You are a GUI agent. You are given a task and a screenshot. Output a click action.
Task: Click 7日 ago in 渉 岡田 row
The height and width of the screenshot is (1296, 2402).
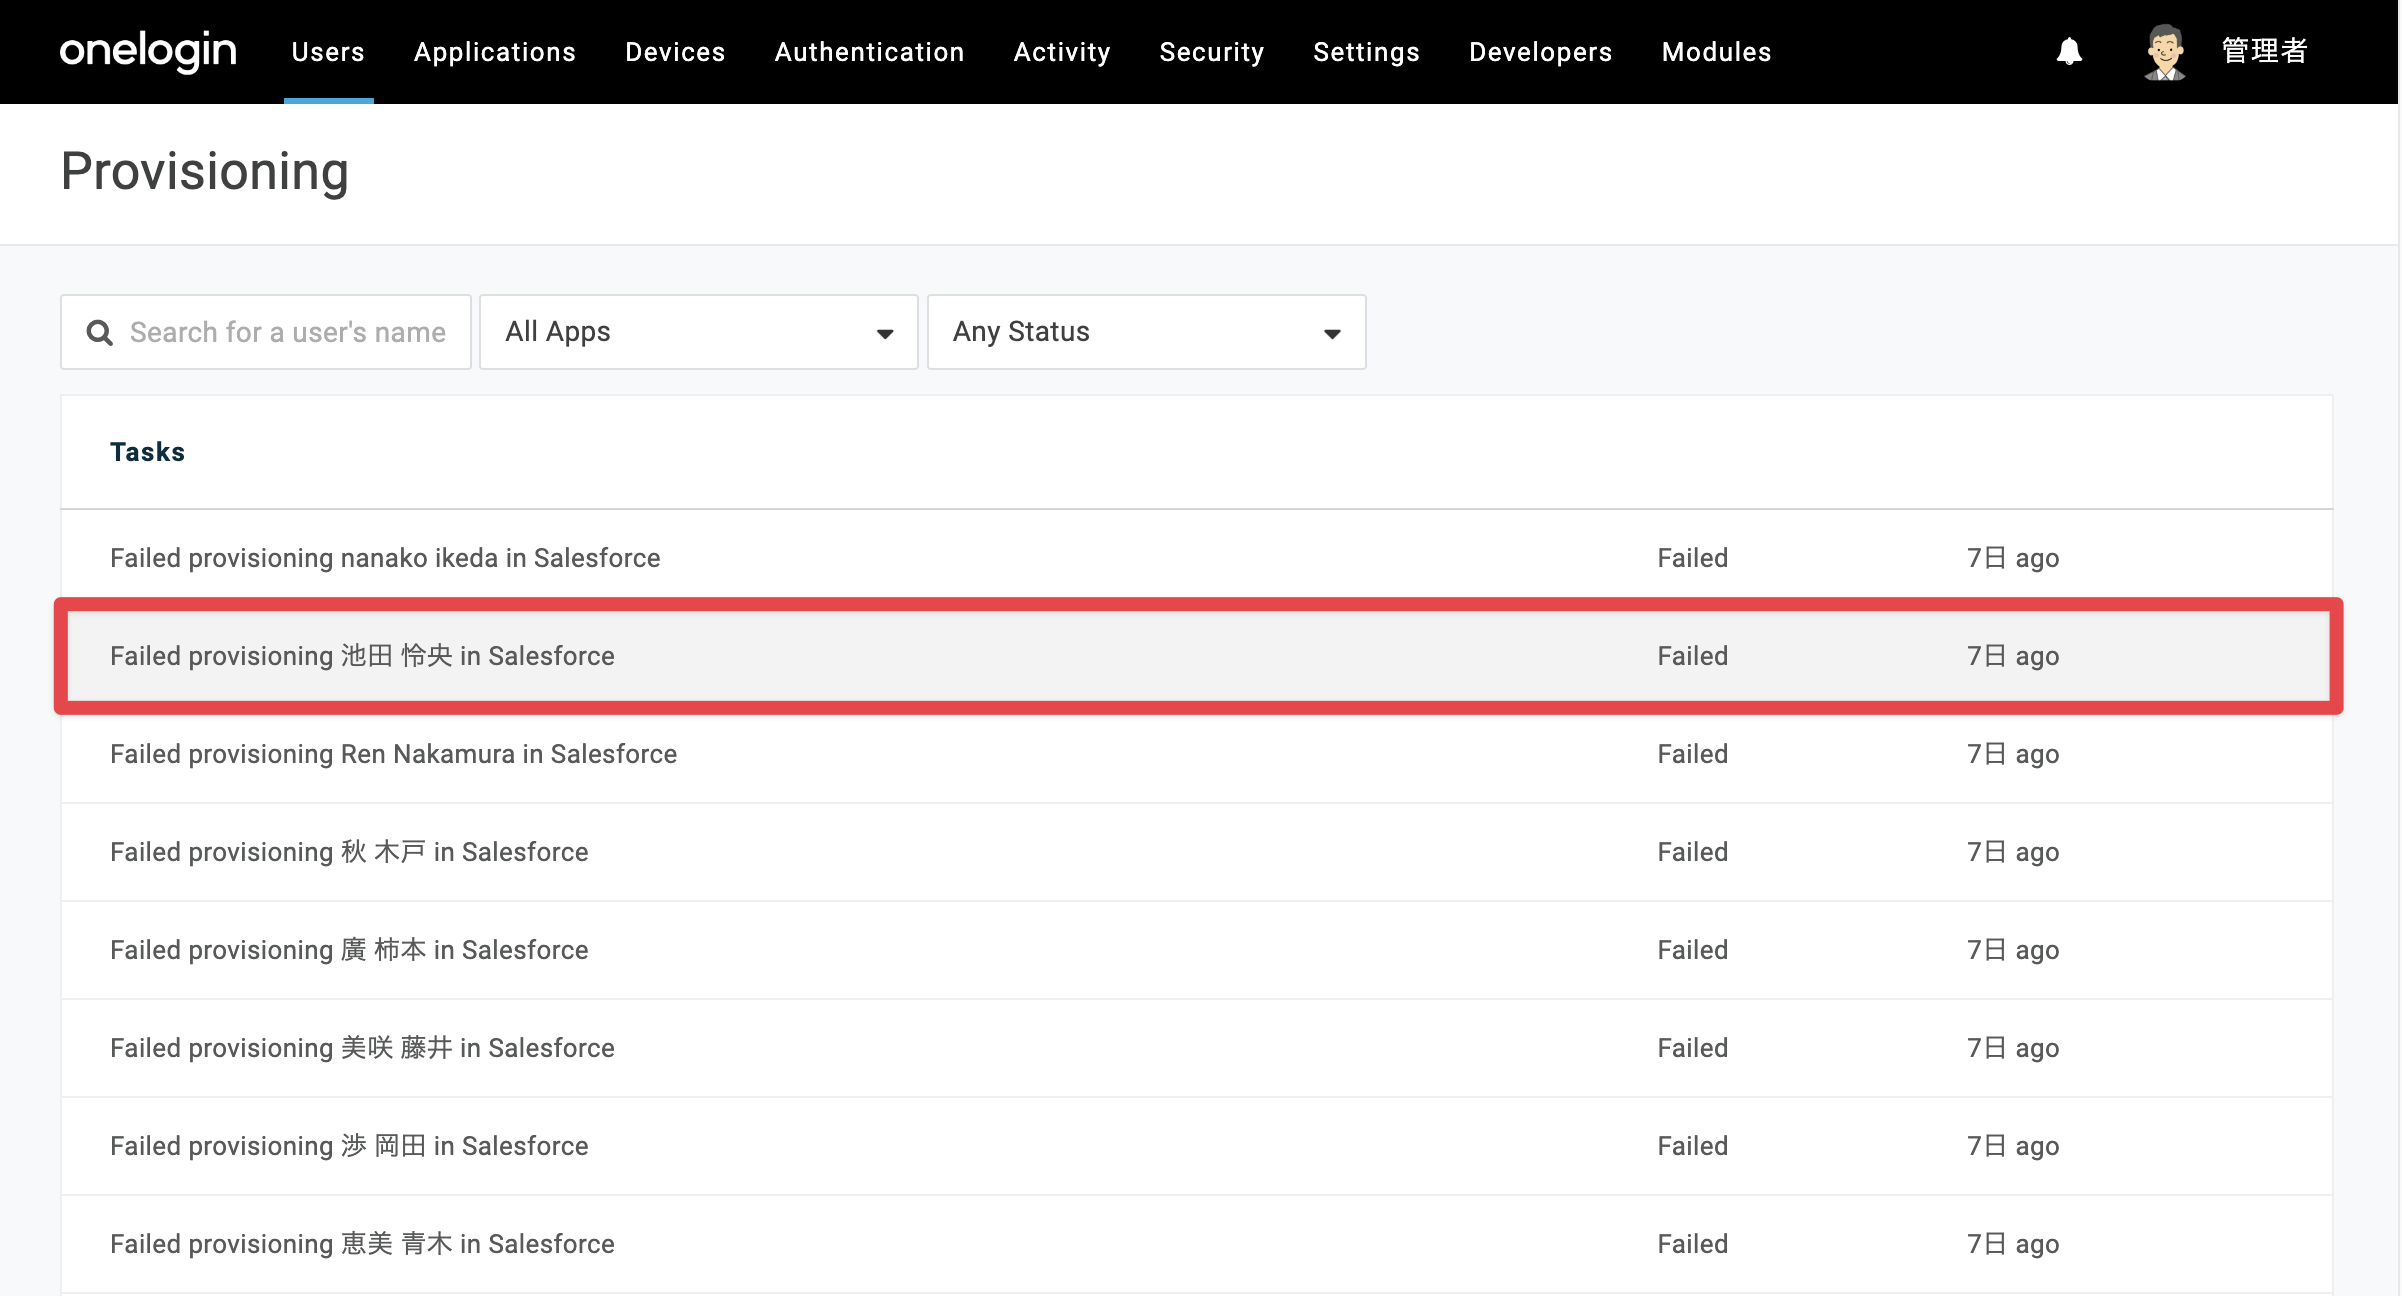(x=2013, y=1146)
